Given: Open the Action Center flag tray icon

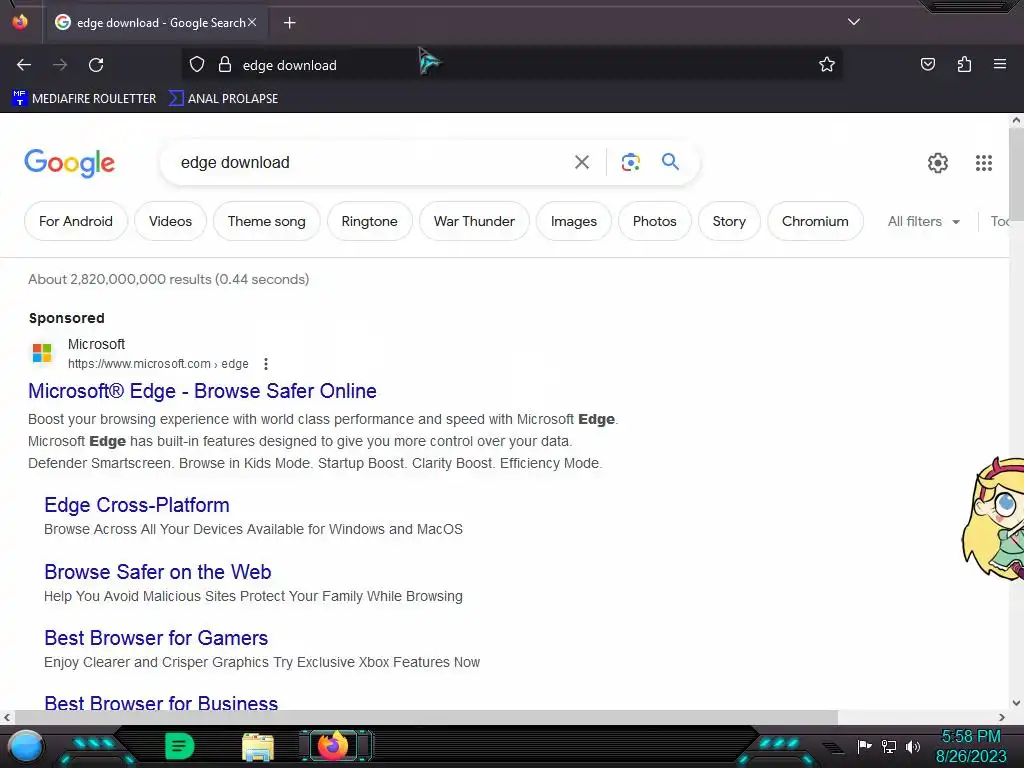Looking at the screenshot, I should pyautogui.click(x=865, y=746).
